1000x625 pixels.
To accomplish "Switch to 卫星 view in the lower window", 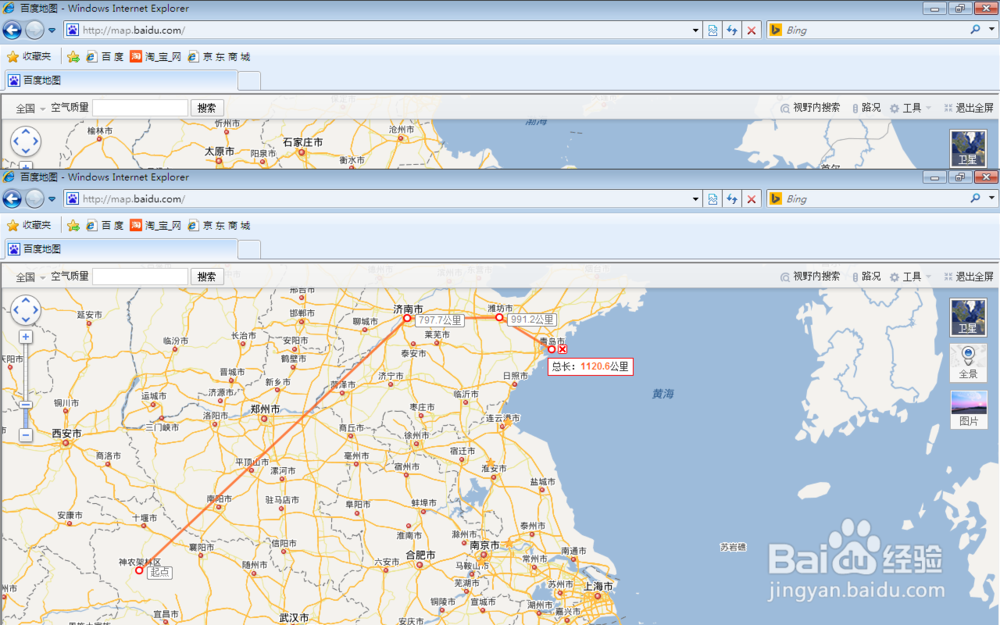I will tap(968, 317).
